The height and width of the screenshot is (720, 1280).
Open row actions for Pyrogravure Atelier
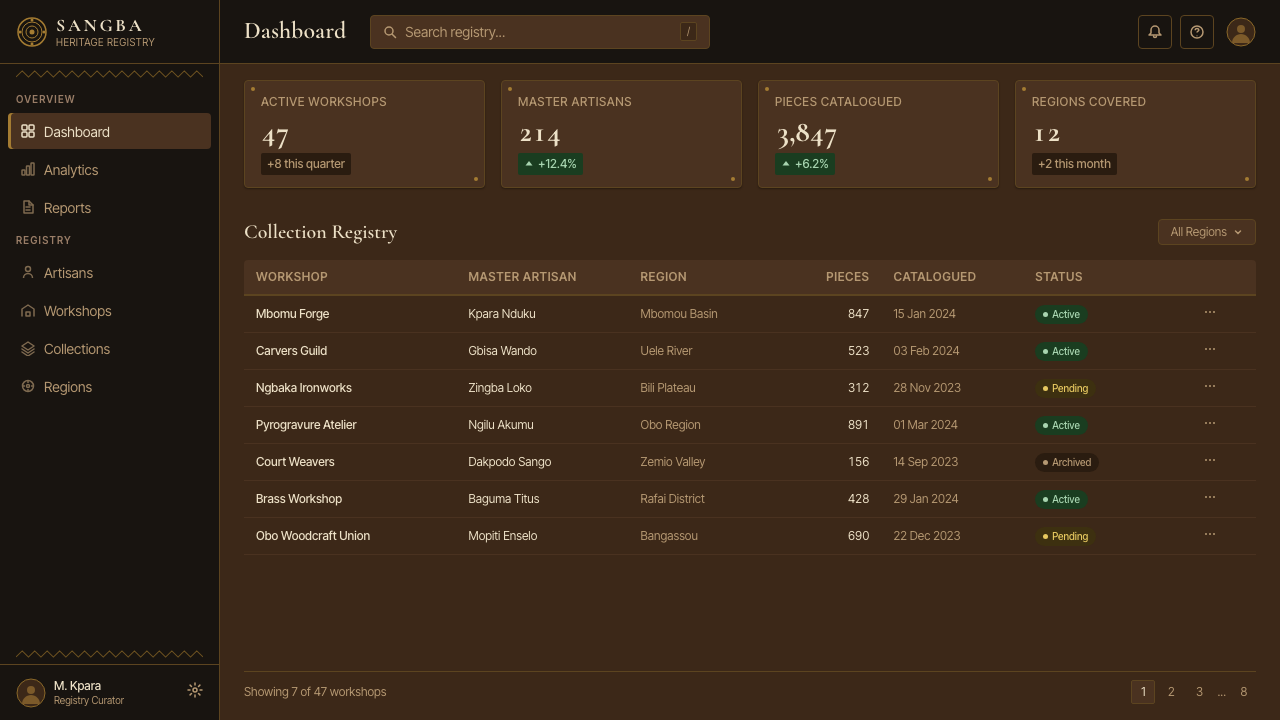pos(1210,423)
